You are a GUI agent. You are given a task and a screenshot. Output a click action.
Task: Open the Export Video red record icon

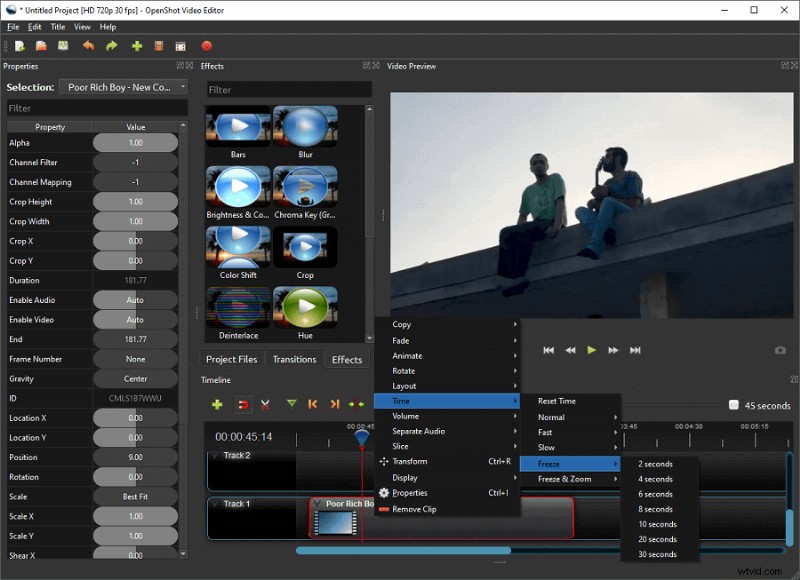pos(206,46)
